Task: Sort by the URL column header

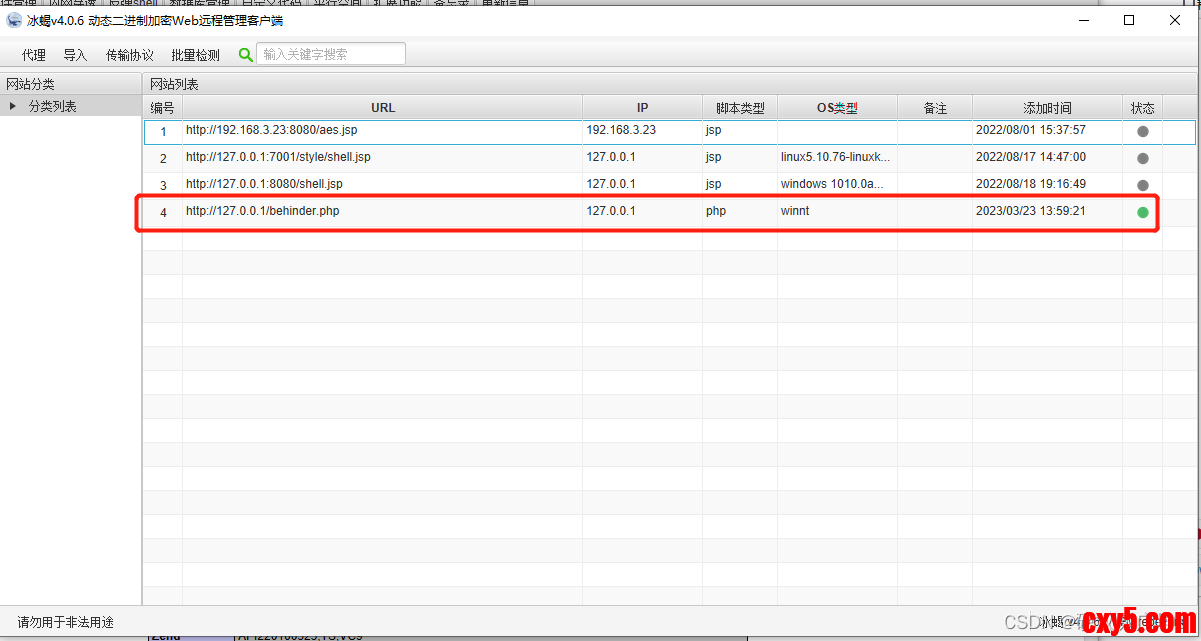Action: pos(382,108)
